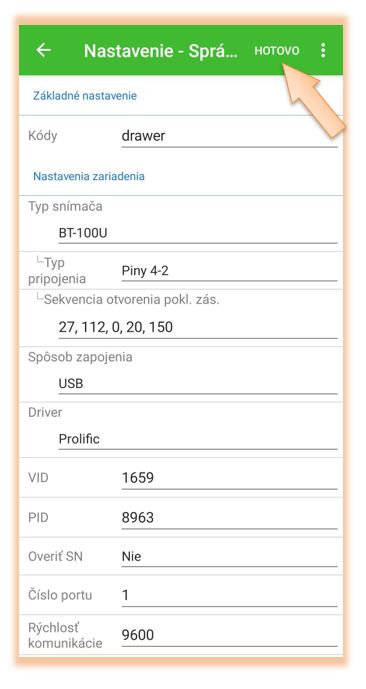This screenshot has height=689, width=366.
Task: Open the Typ snímača BT-100U dropdown
Action: click(x=198, y=234)
